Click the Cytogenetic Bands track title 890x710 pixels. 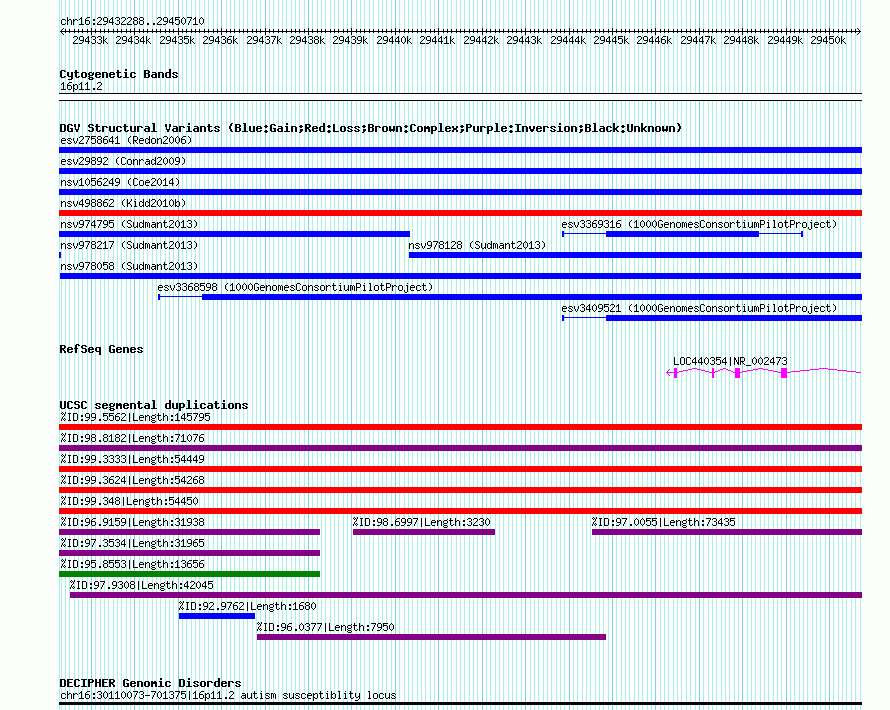pyautogui.click(x=119, y=74)
